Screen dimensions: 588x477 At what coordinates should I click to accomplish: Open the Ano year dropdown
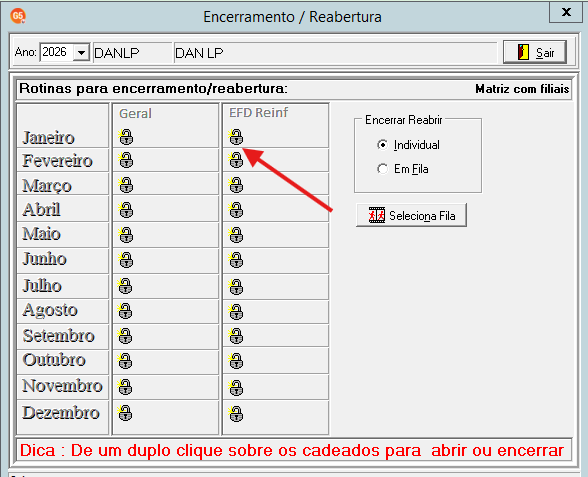[81, 52]
